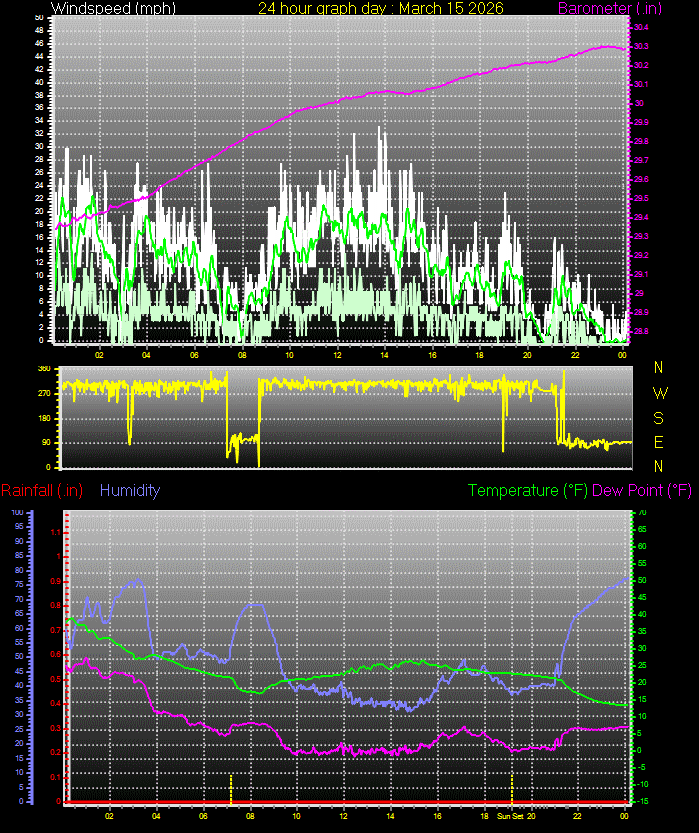Click rainfall axis value "0.9"
Screen dimensions: 699x833
pos(56,581)
